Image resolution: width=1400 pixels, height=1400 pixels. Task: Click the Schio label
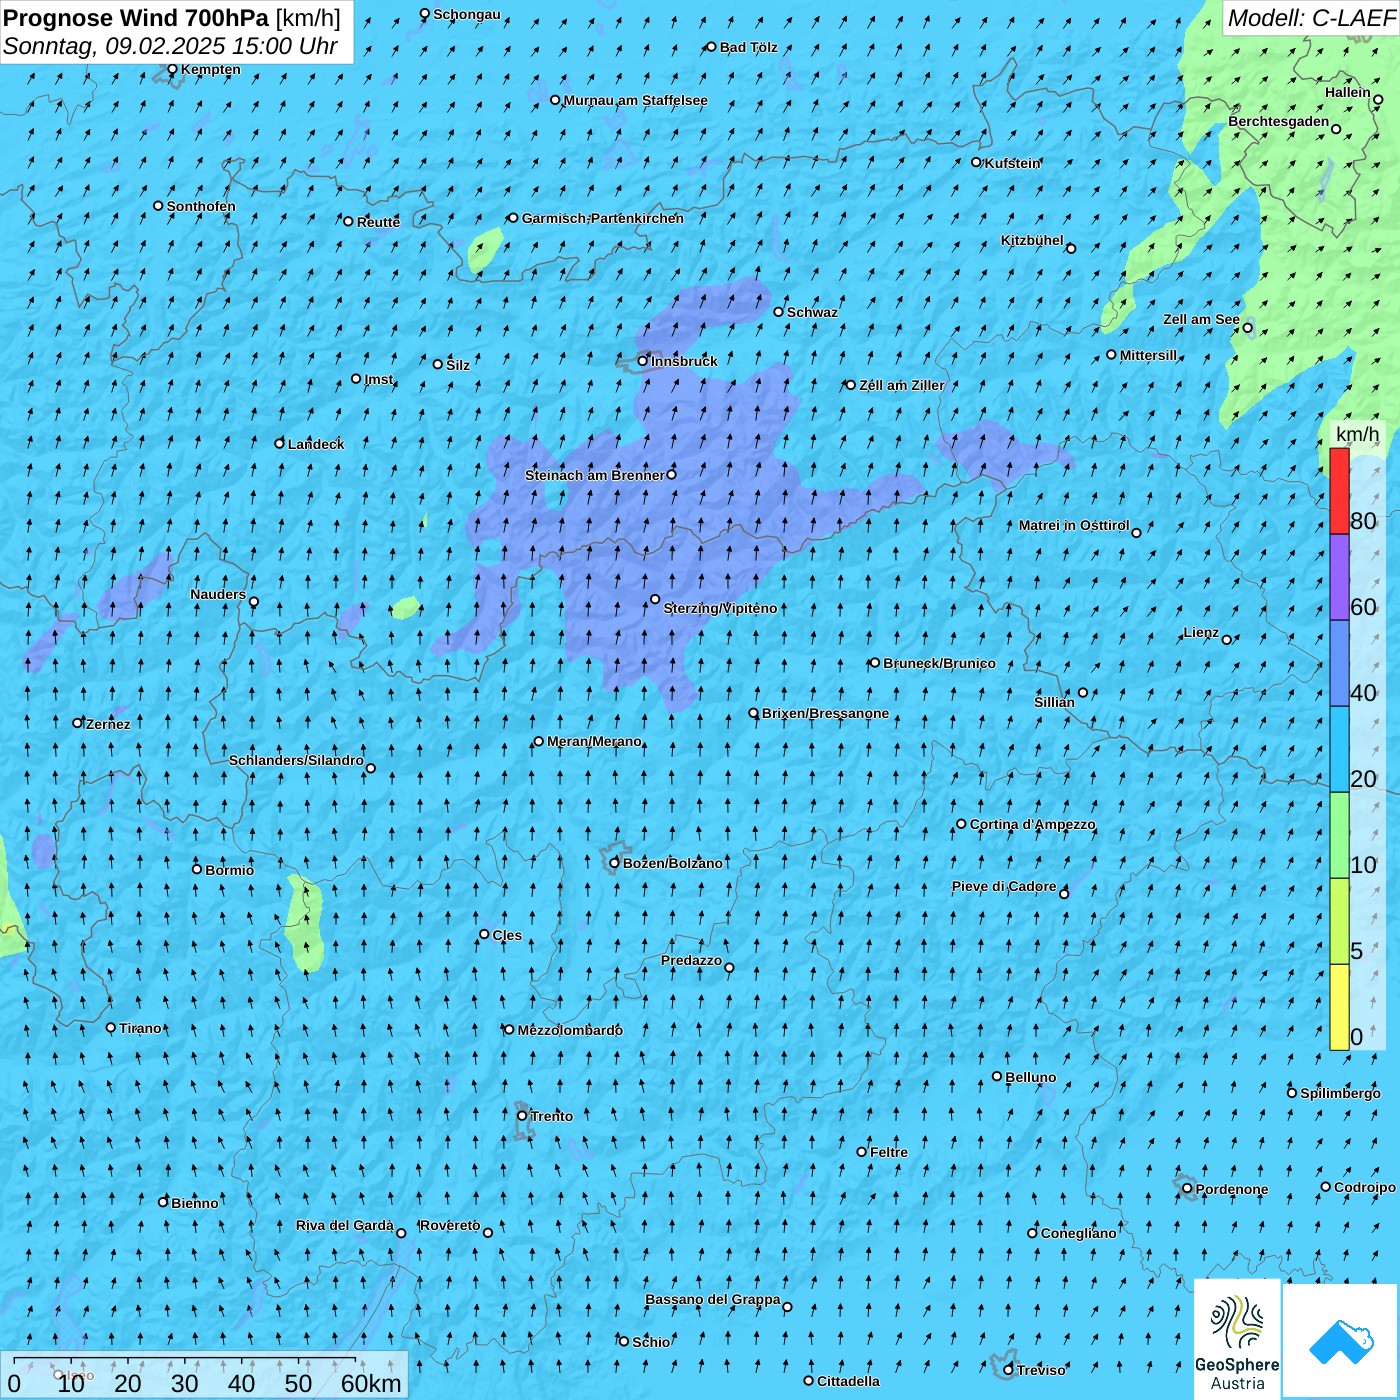[651, 1342]
